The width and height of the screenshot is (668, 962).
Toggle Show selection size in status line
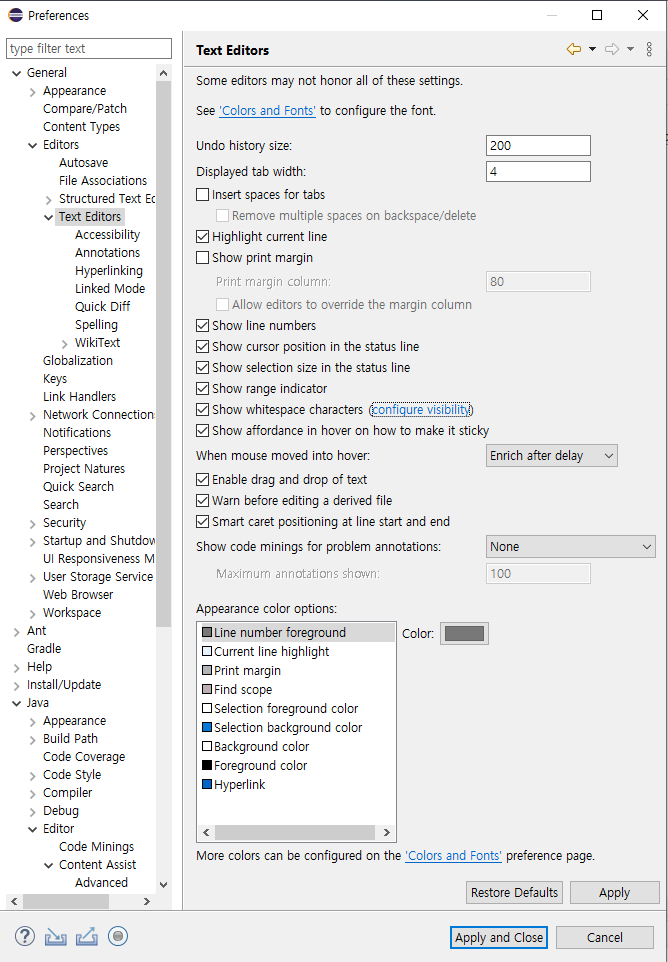[x=202, y=367]
